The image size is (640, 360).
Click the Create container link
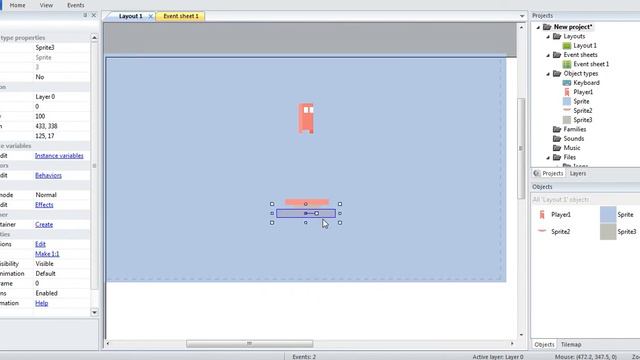pos(44,224)
